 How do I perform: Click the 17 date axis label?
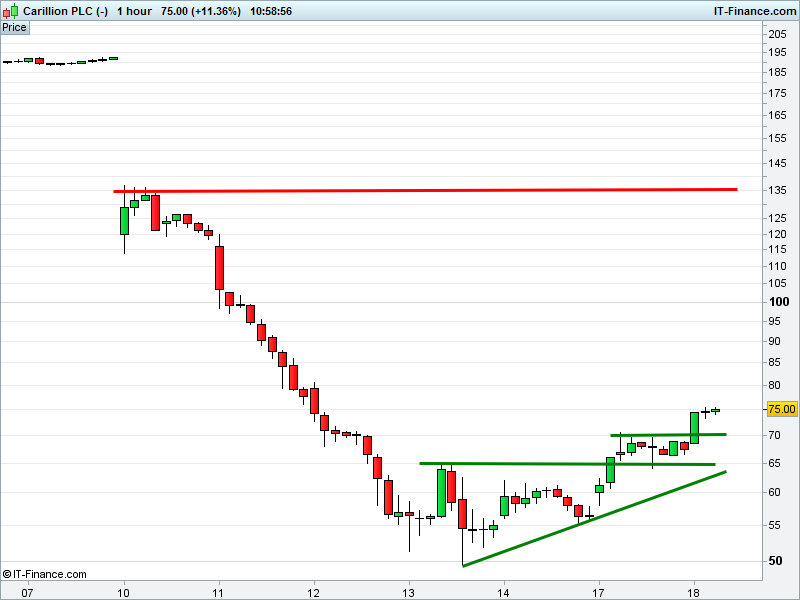(598, 593)
